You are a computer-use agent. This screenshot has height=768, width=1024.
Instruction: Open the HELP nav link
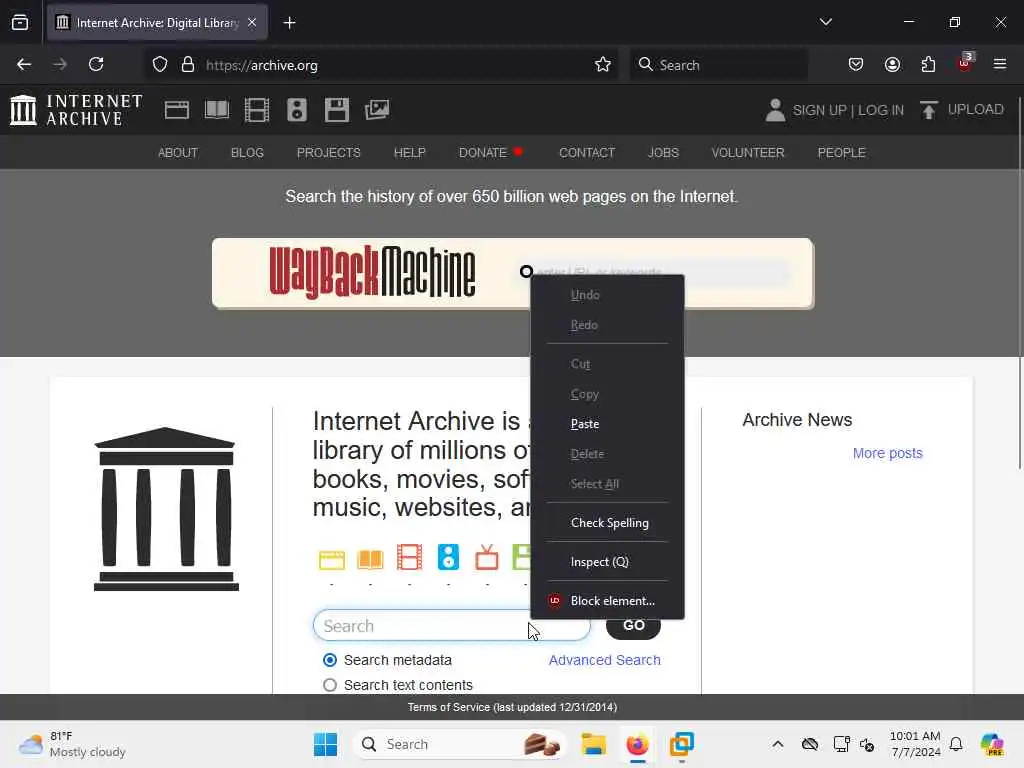(409, 153)
